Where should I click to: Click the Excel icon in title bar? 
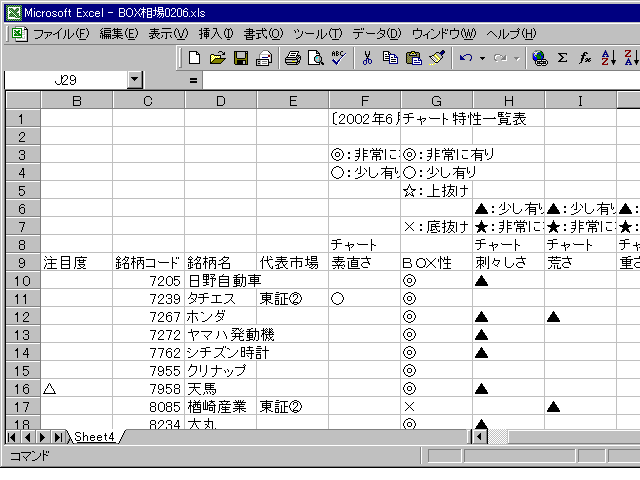[x=14, y=13]
